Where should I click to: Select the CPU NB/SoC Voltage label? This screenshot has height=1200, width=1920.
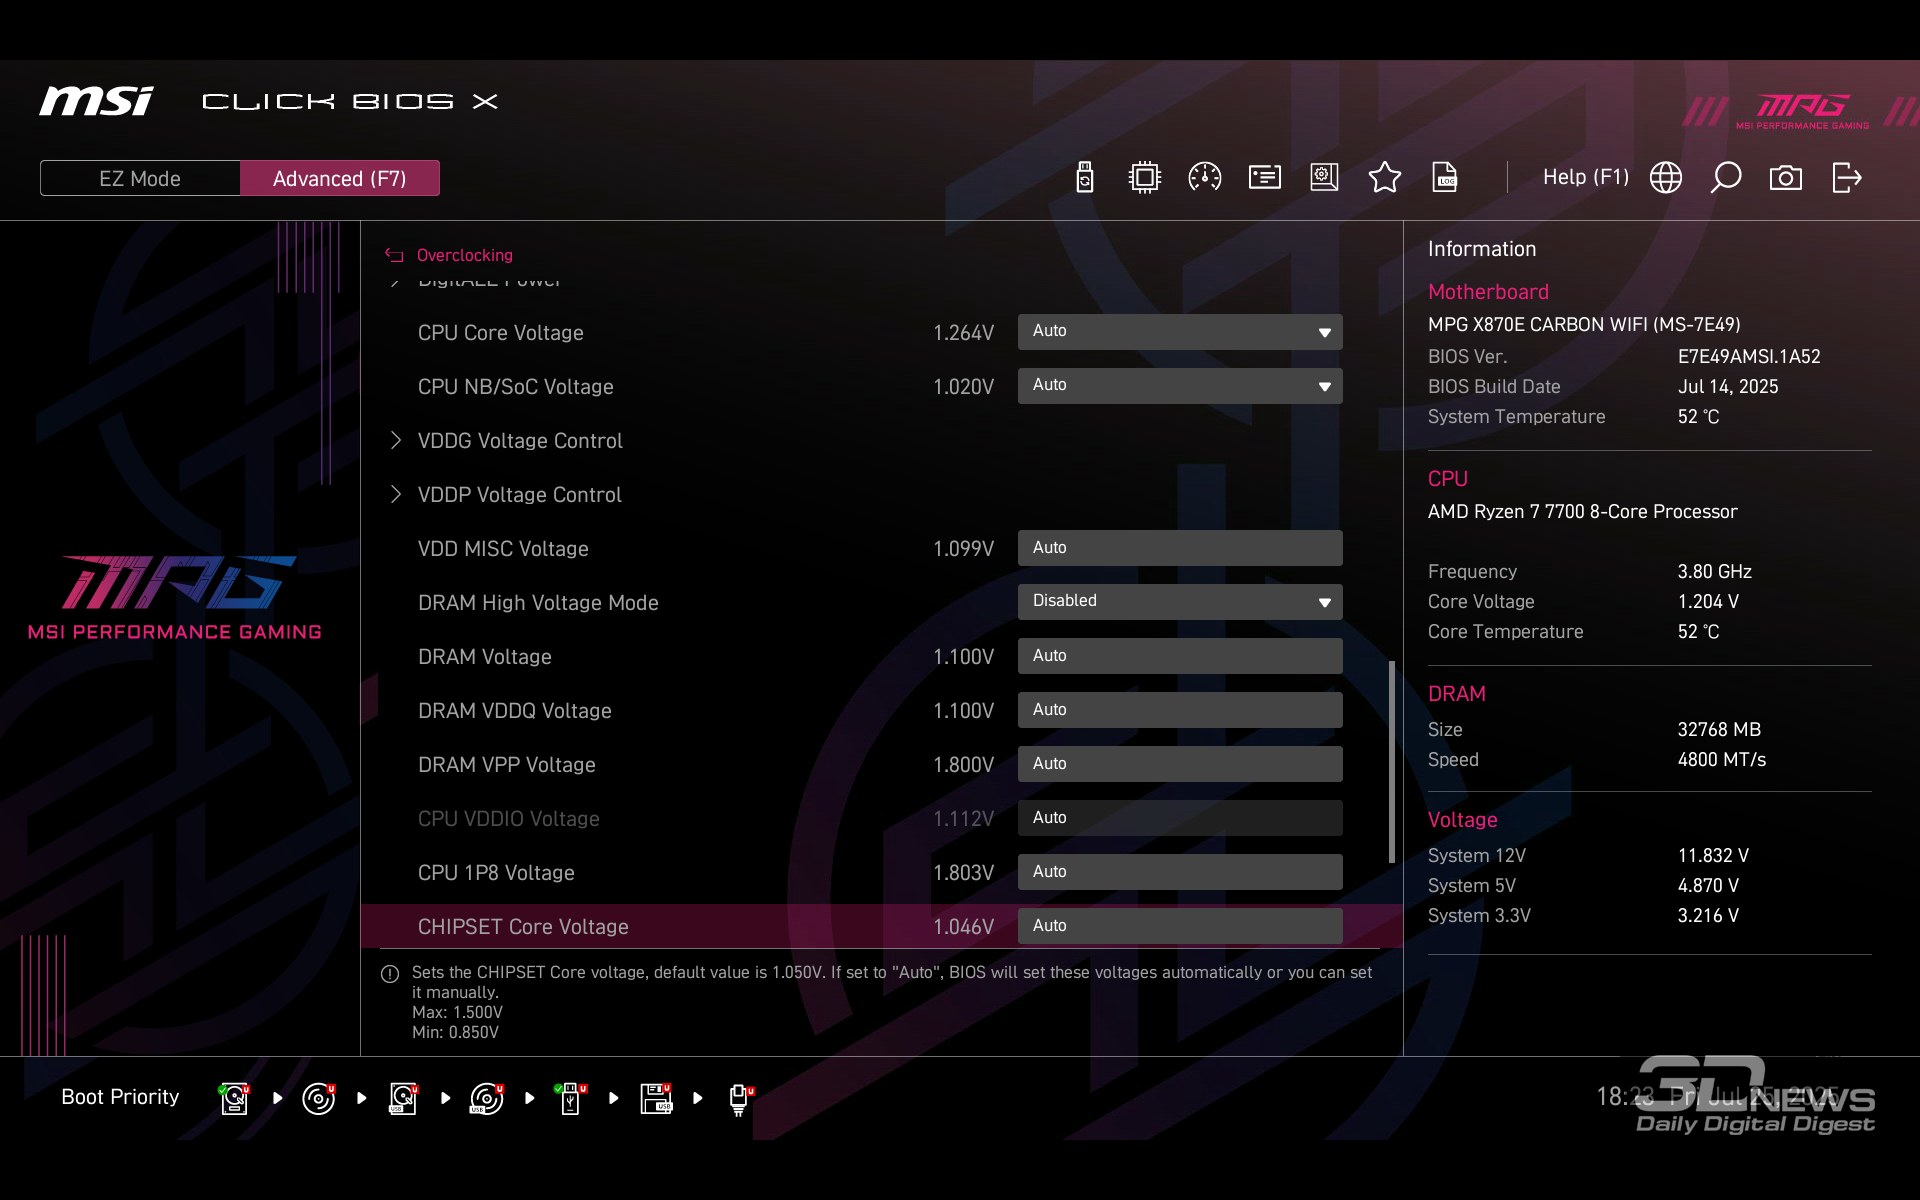[515, 387]
